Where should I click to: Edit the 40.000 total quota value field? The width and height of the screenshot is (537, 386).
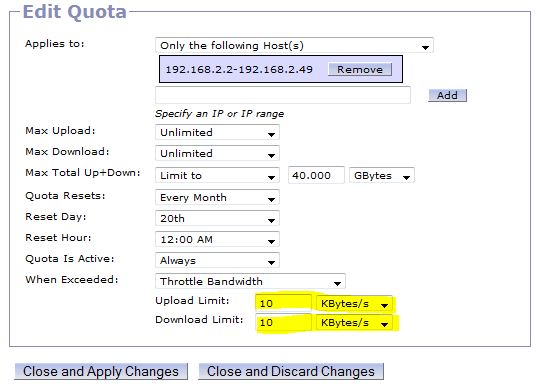(x=316, y=175)
